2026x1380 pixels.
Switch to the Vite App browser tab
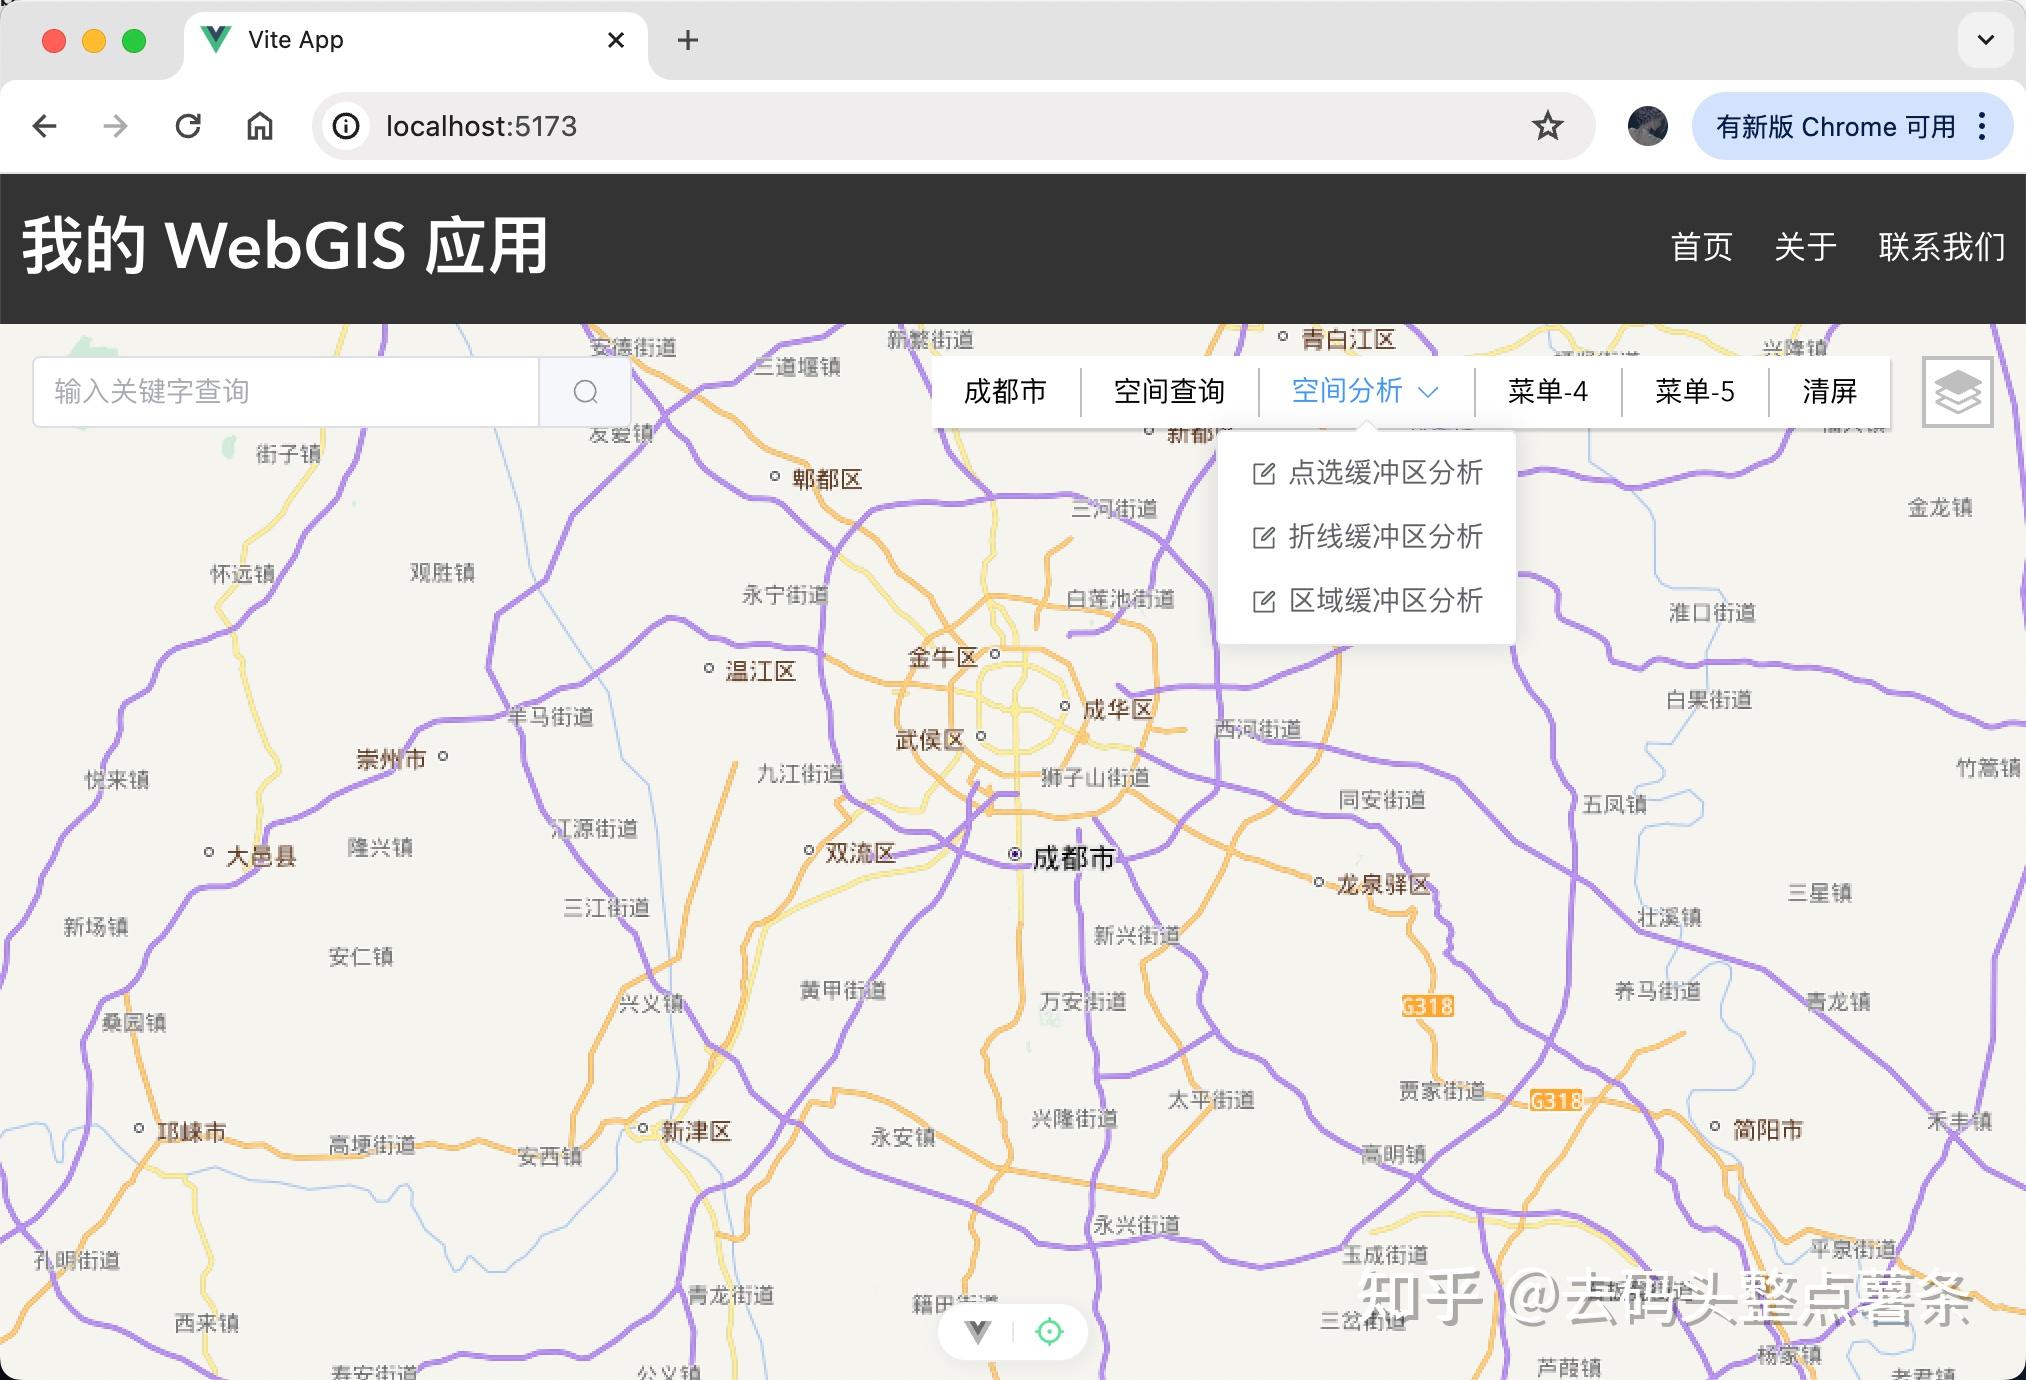point(295,40)
